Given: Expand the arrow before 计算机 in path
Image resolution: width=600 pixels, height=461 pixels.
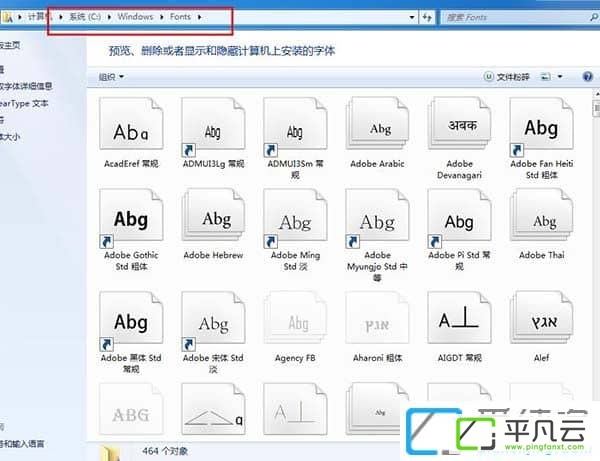Looking at the screenshot, I should (20, 17).
